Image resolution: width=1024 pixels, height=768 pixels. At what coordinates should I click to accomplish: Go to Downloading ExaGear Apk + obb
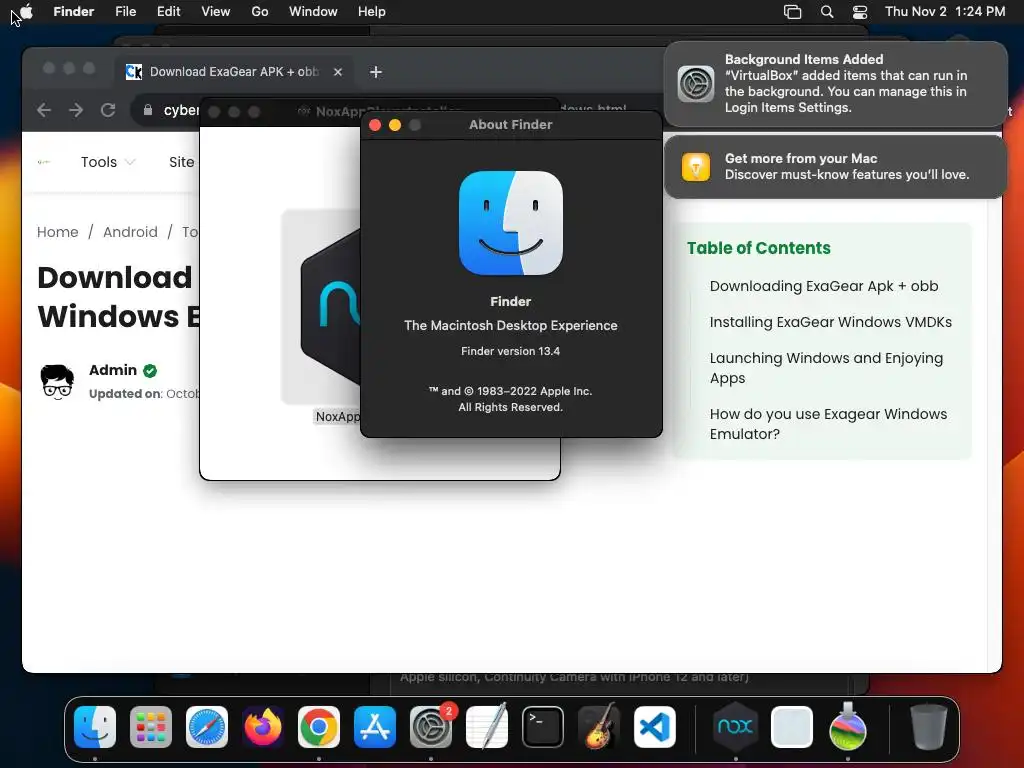[x=824, y=286]
